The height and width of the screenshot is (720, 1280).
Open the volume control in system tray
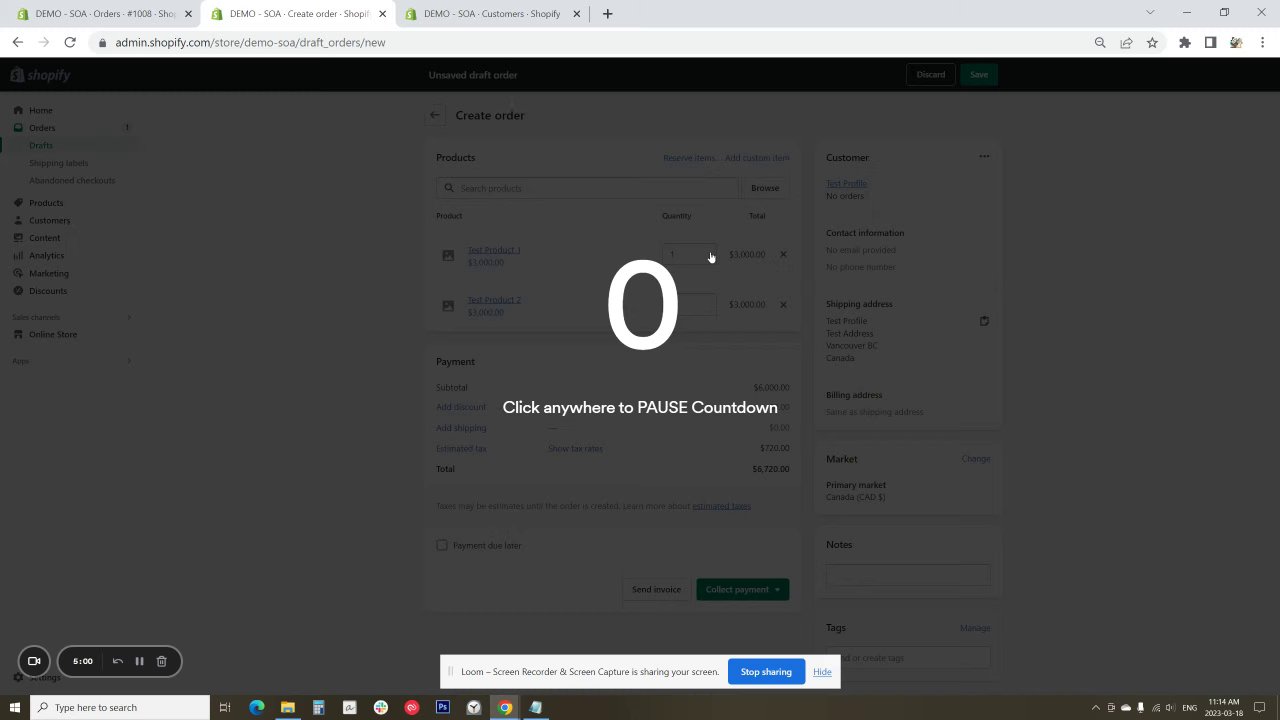point(1169,707)
